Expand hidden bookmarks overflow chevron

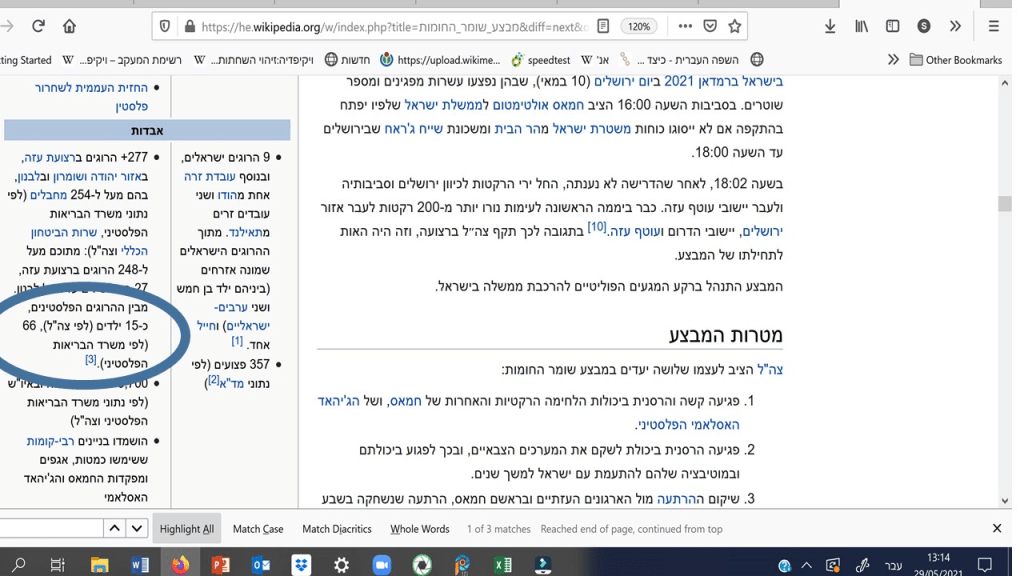click(x=893, y=60)
